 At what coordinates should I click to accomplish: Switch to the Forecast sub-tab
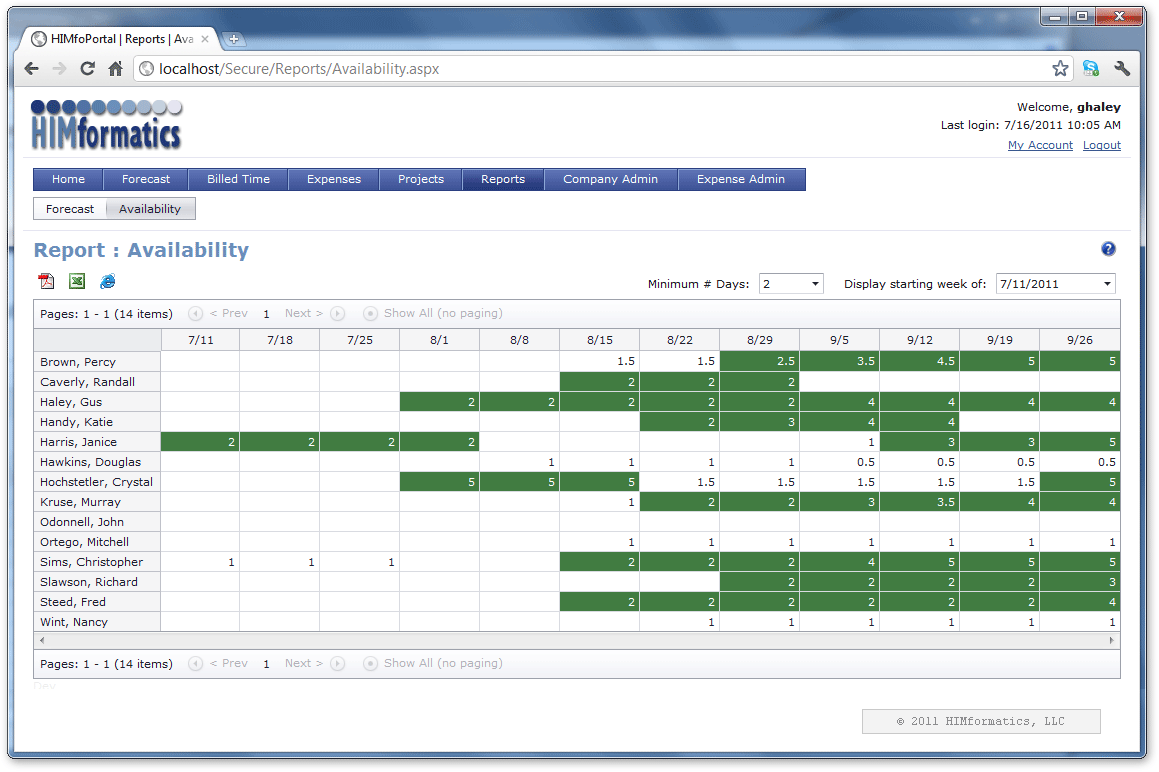[x=70, y=209]
